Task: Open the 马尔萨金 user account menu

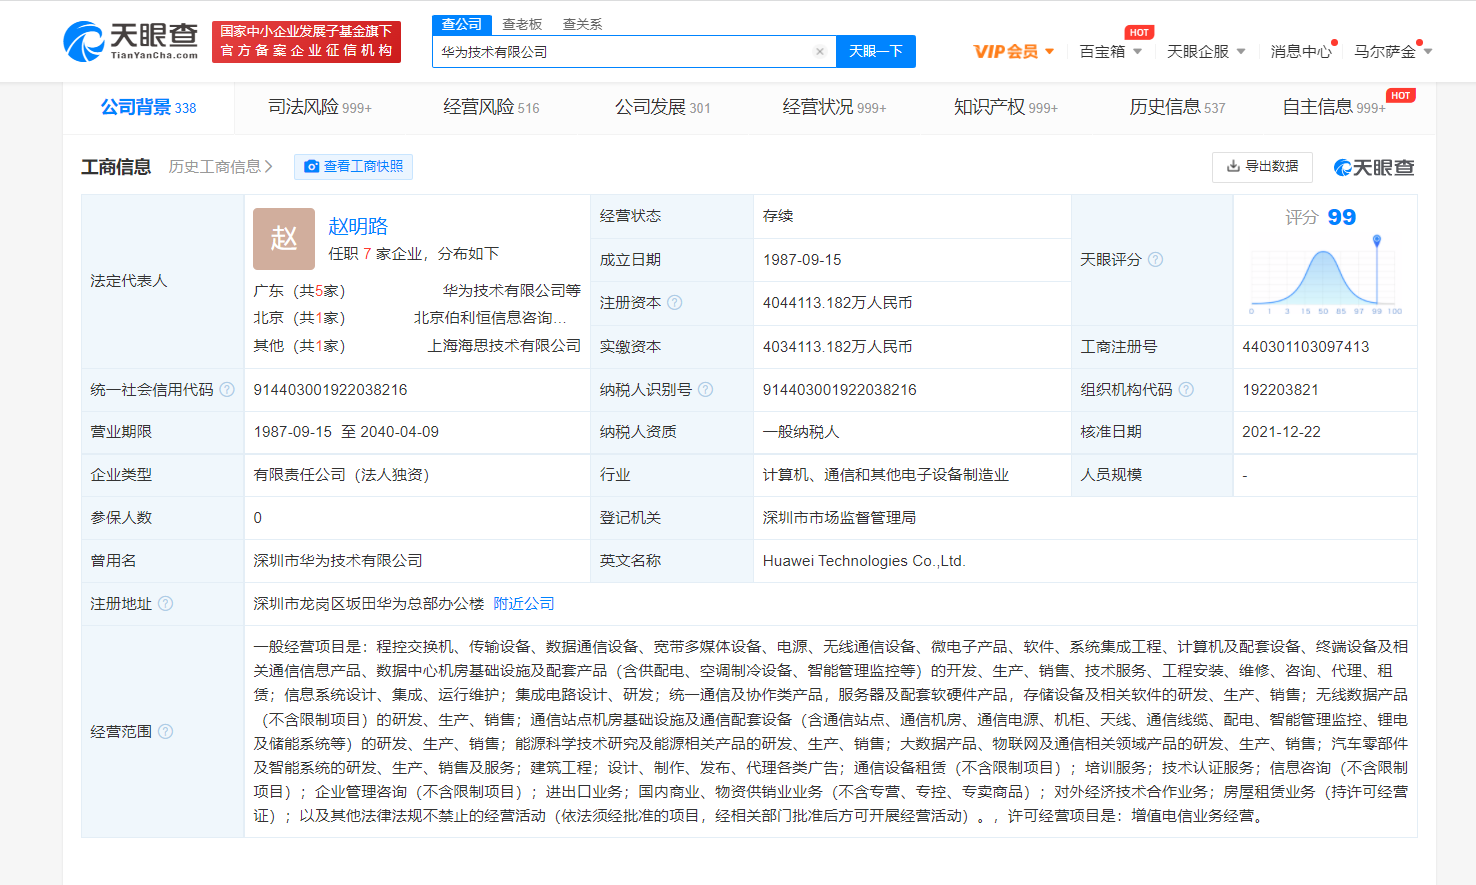Action: 1393,51
